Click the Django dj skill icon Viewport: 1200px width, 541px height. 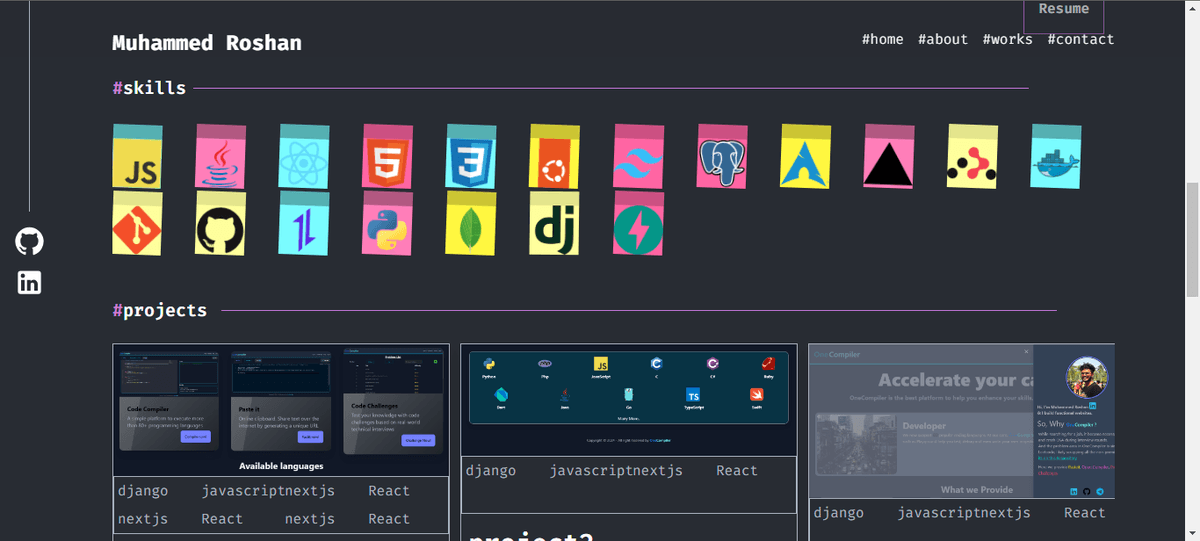click(554, 223)
